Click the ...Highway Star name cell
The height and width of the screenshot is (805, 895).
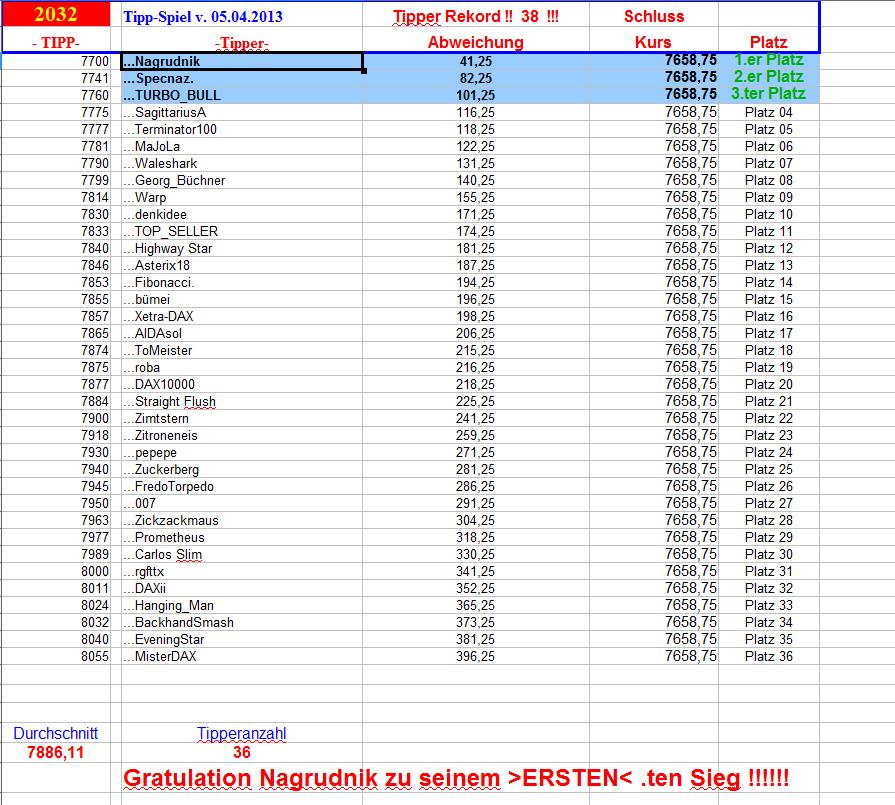pyautogui.click(x=242, y=248)
